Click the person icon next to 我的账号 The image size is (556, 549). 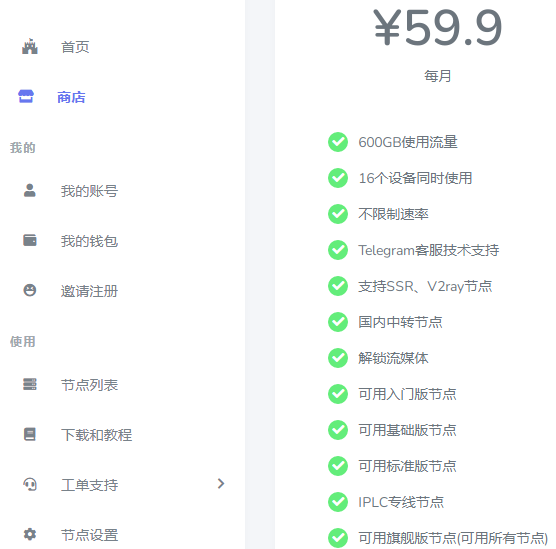[30, 190]
